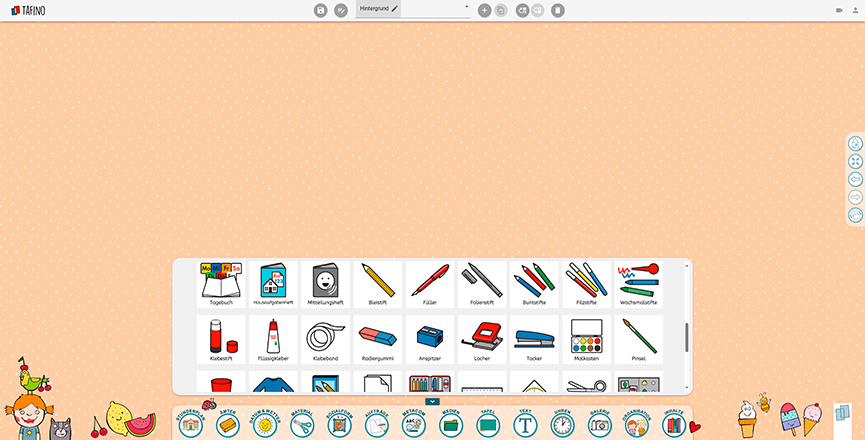Select the Uhren clock category
Viewport: 865px width, 440px height.
pyautogui.click(x=562, y=424)
